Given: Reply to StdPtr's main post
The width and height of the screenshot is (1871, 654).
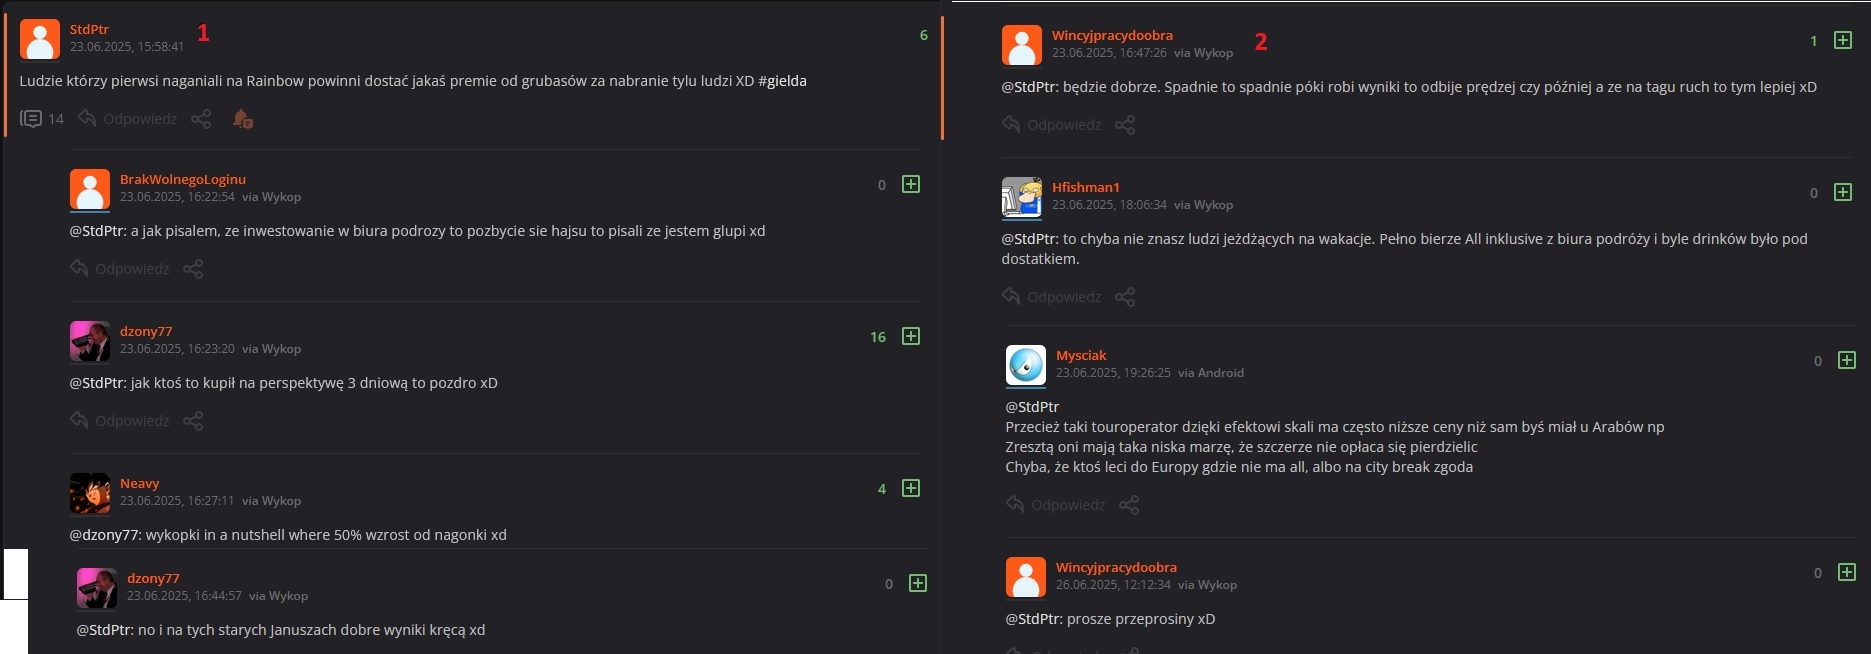Looking at the screenshot, I should (x=128, y=119).
